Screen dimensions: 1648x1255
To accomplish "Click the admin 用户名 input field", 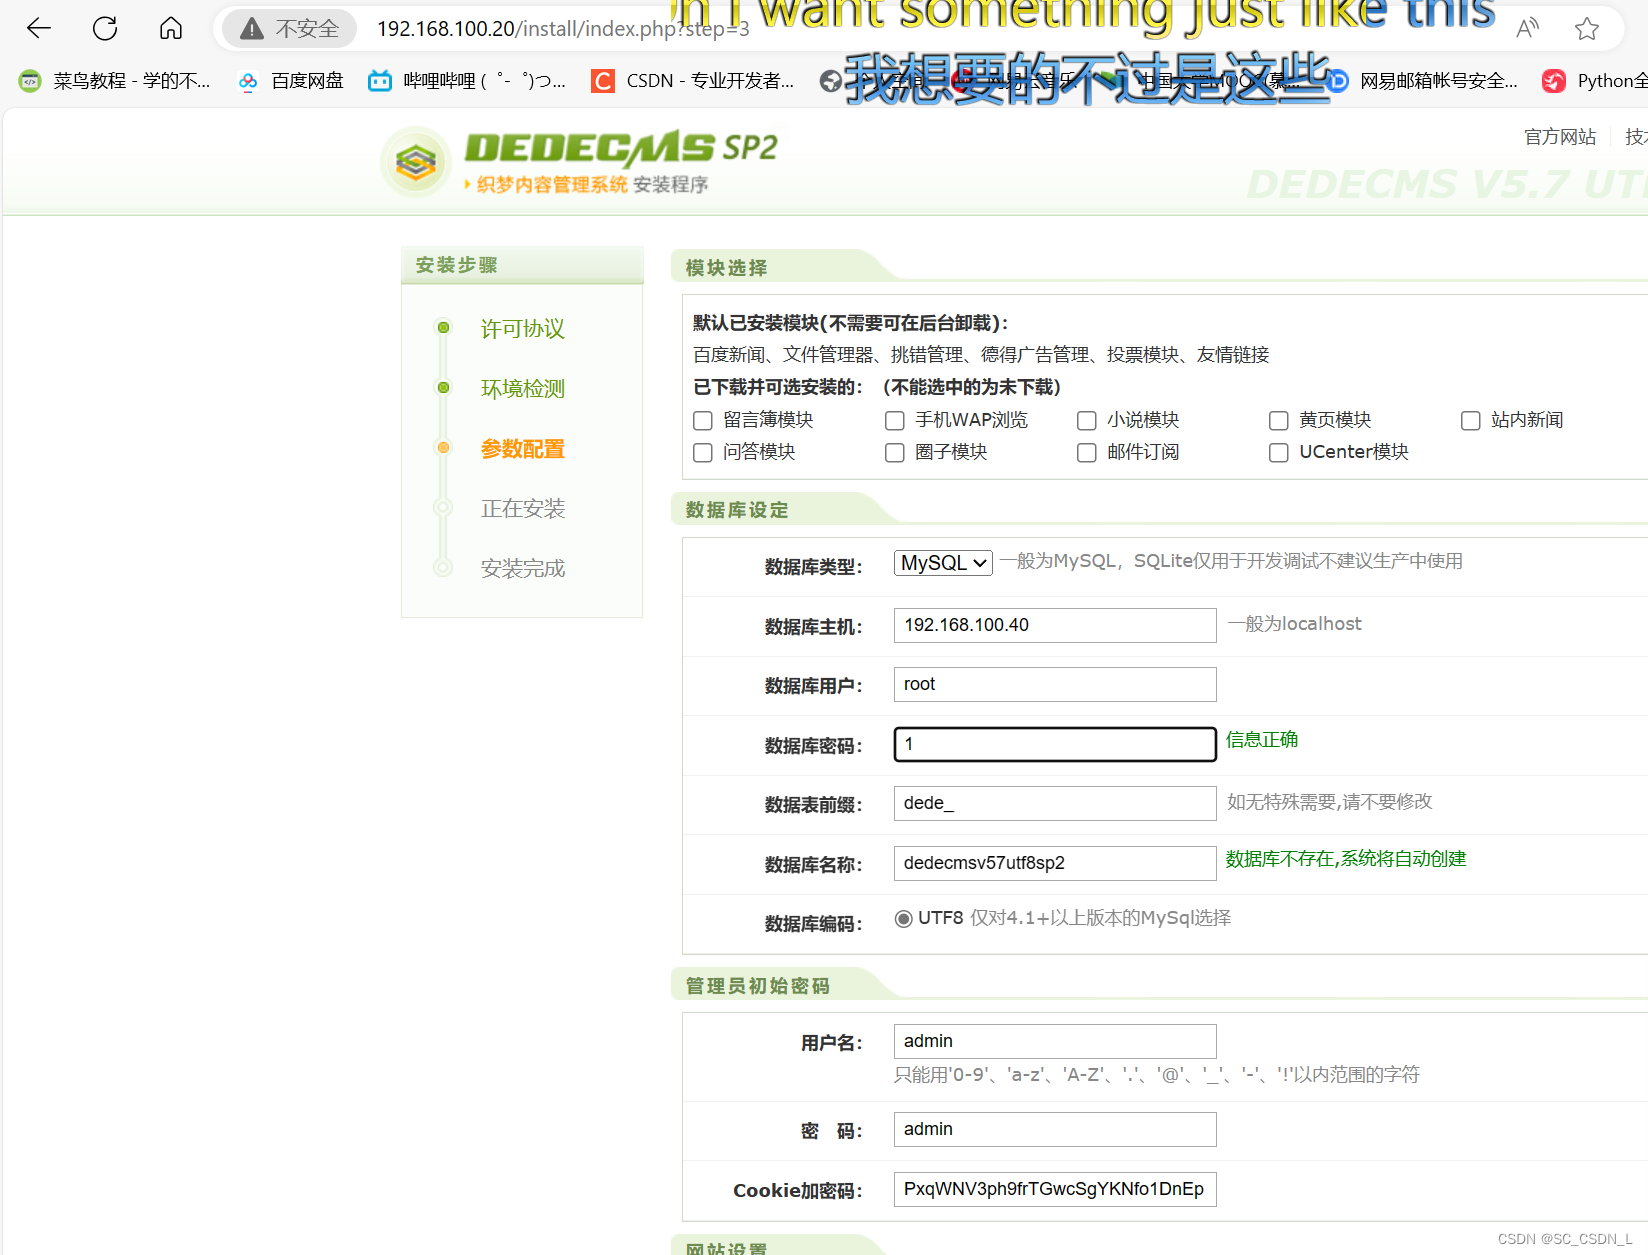I will click(1054, 1040).
